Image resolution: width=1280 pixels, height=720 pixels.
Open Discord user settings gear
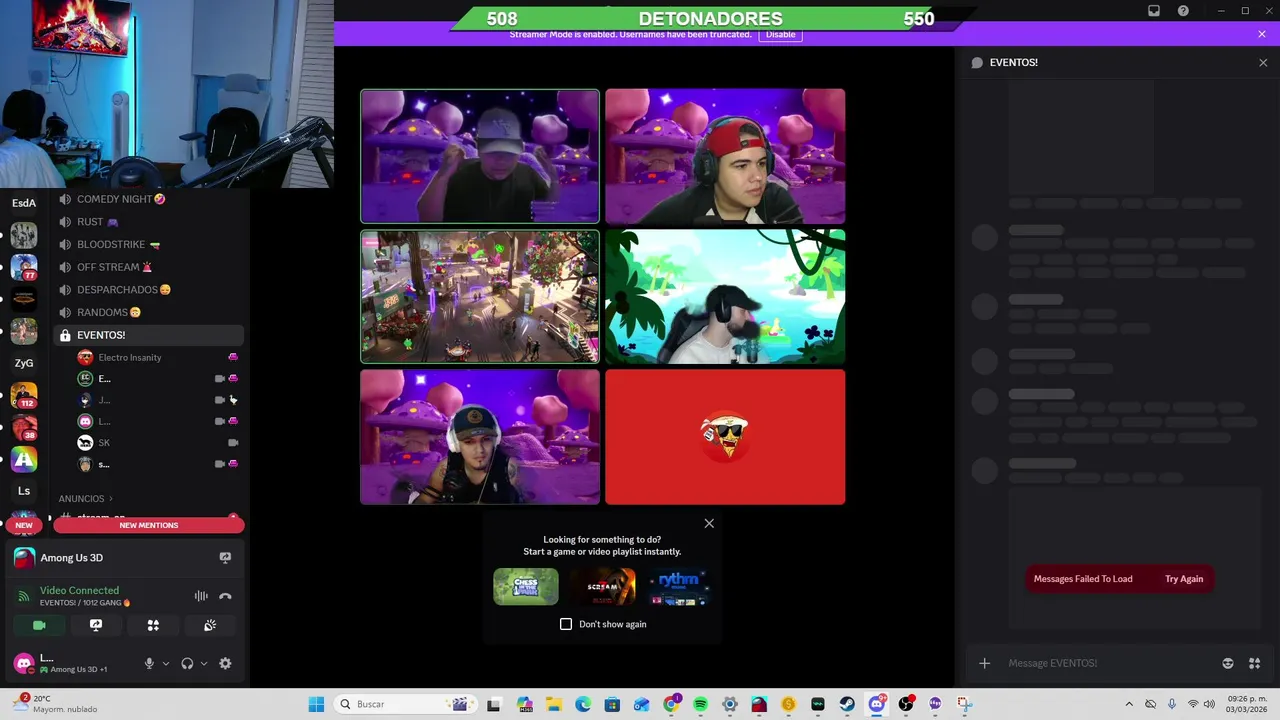pyautogui.click(x=225, y=663)
